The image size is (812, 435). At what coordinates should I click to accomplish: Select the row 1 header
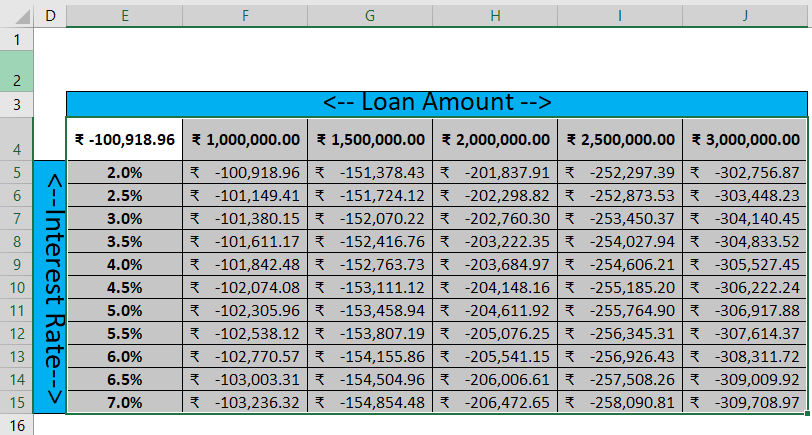pyautogui.click(x=16, y=39)
